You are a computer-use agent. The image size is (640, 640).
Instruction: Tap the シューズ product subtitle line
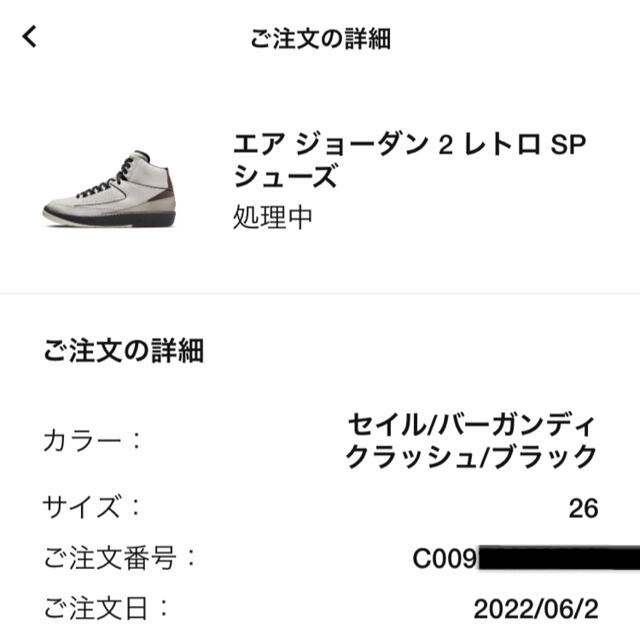click(x=285, y=176)
